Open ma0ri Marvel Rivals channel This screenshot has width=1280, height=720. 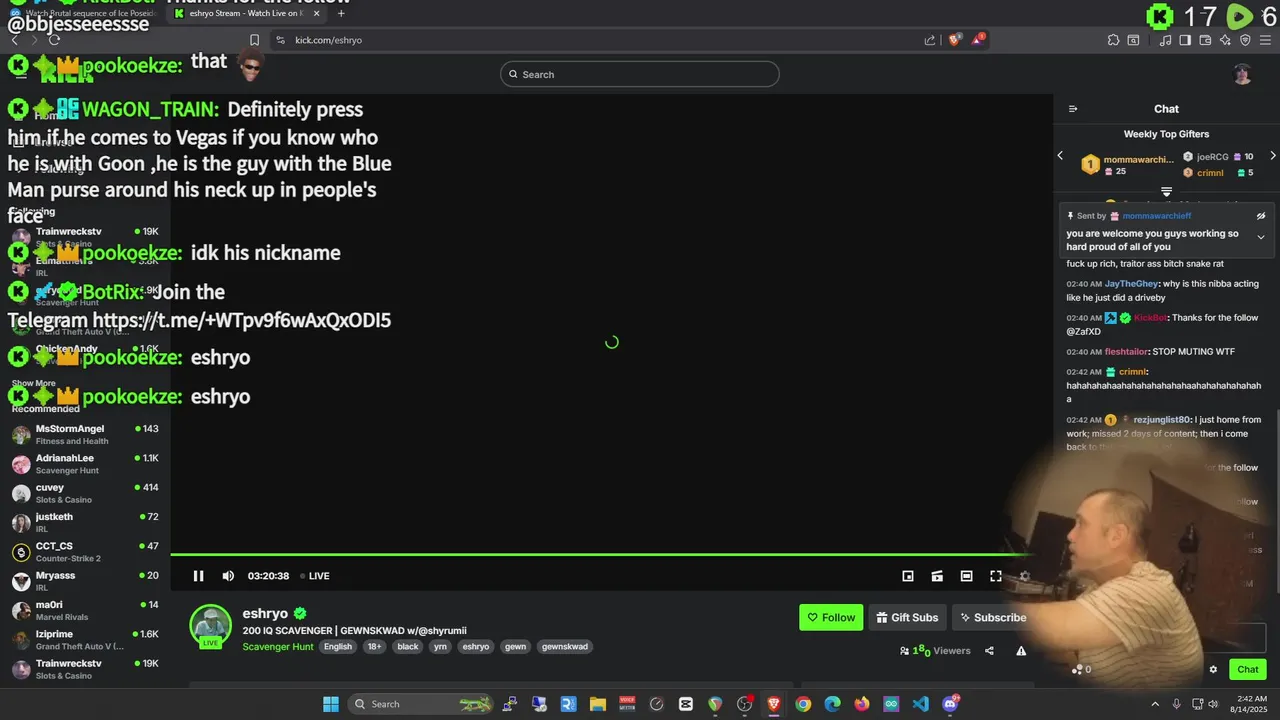tap(85, 610)
